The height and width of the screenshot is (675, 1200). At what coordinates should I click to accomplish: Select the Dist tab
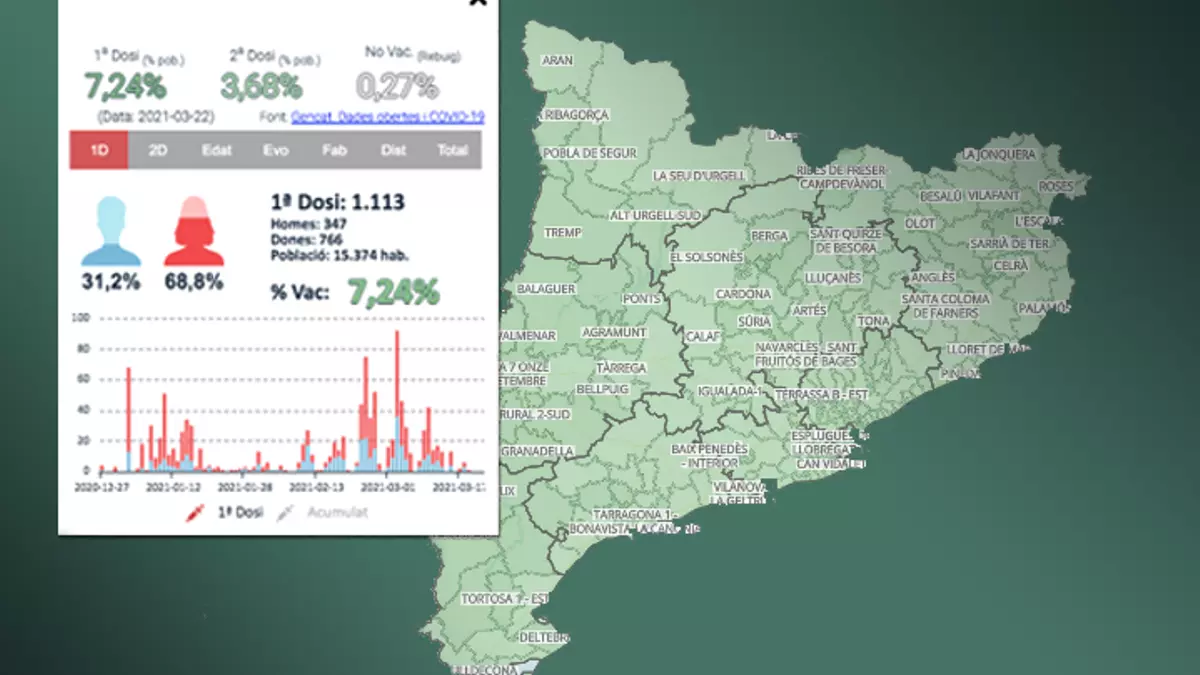[393, 150]
